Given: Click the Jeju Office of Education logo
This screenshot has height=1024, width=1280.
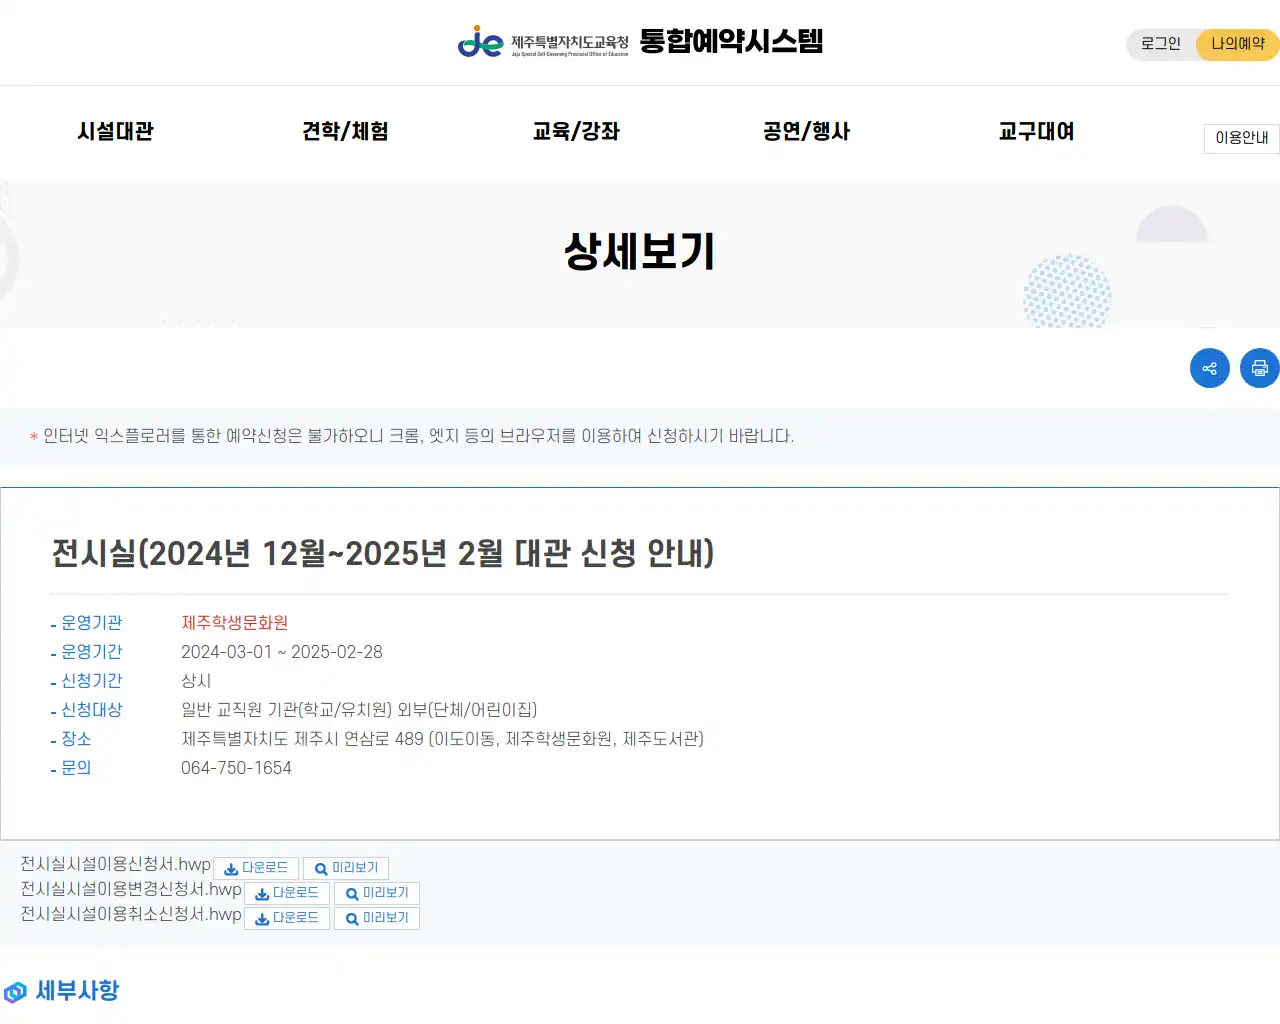Looking at the screenshot, I should click(543, 42).
